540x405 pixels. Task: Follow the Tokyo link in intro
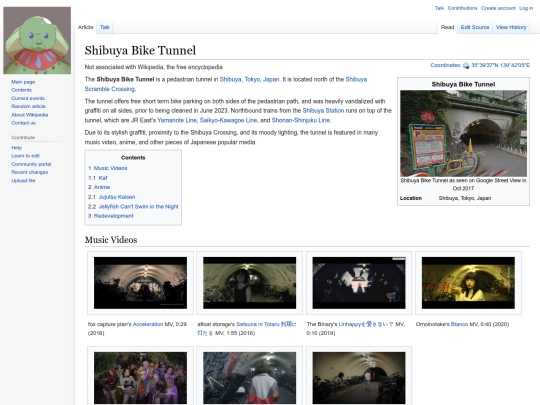coord(252,79)
